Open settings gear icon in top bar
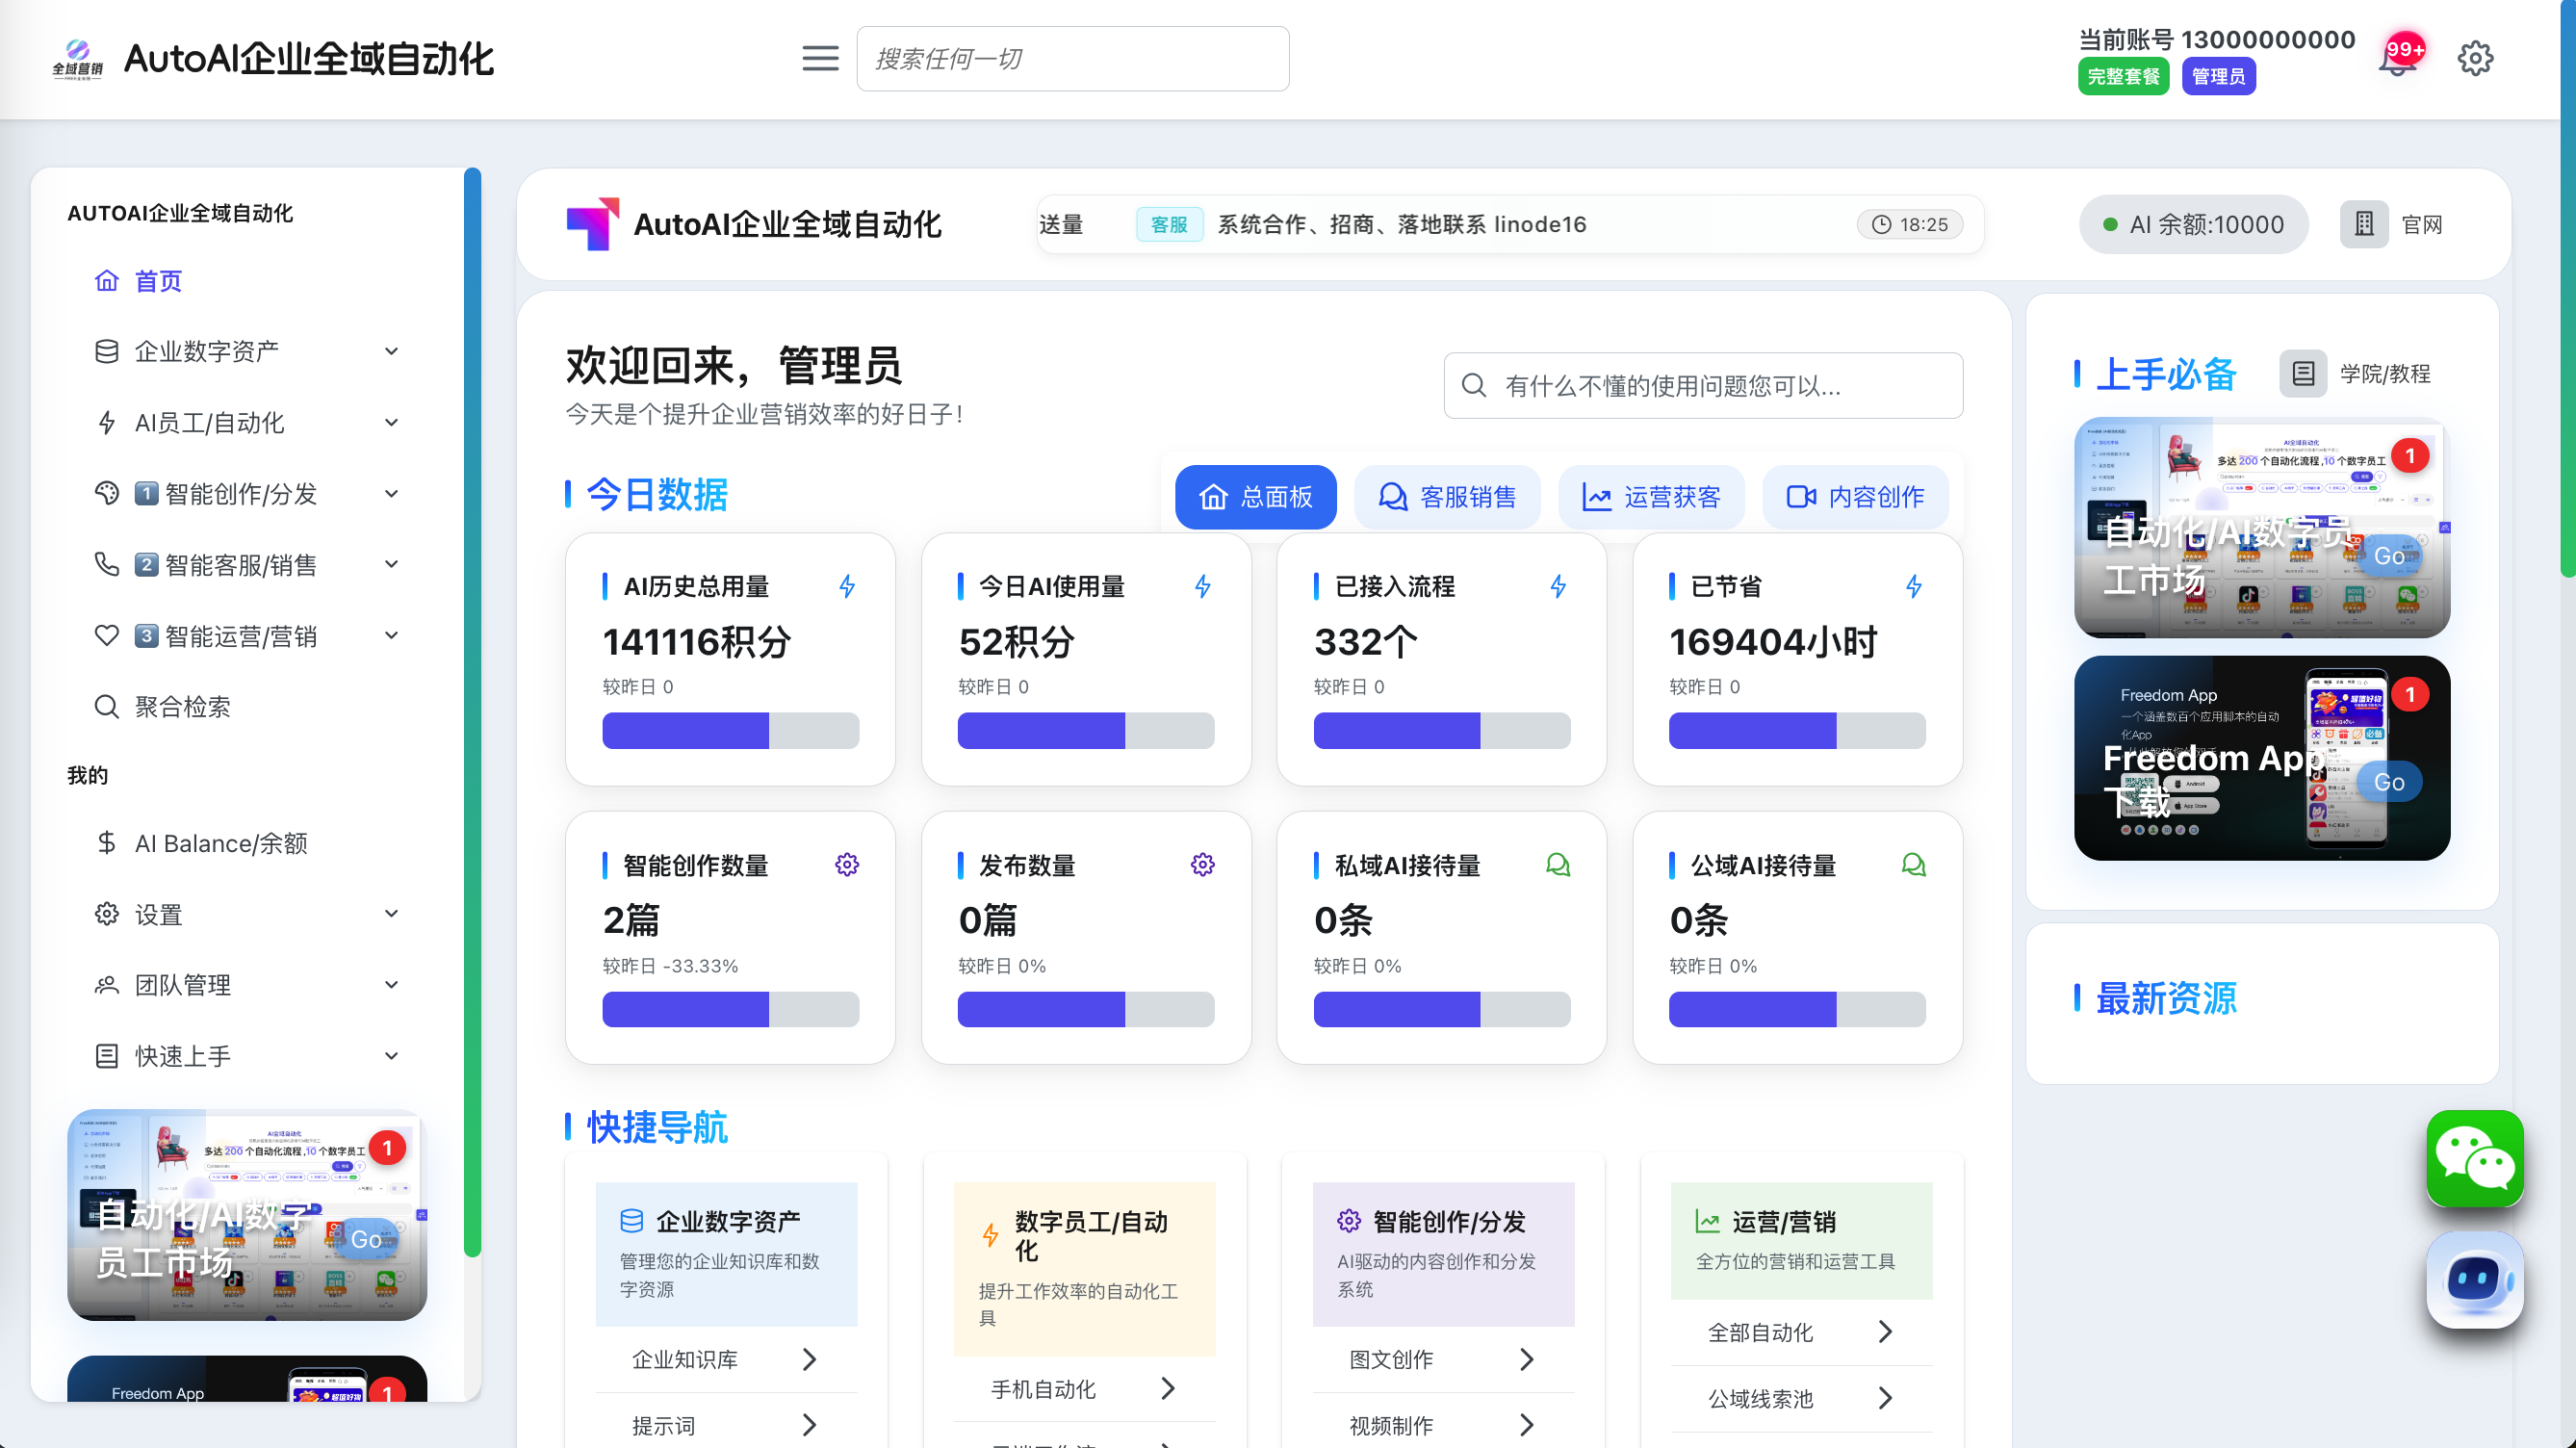Viewport: 2576px width, 1448px height. tap(2474, 58)
